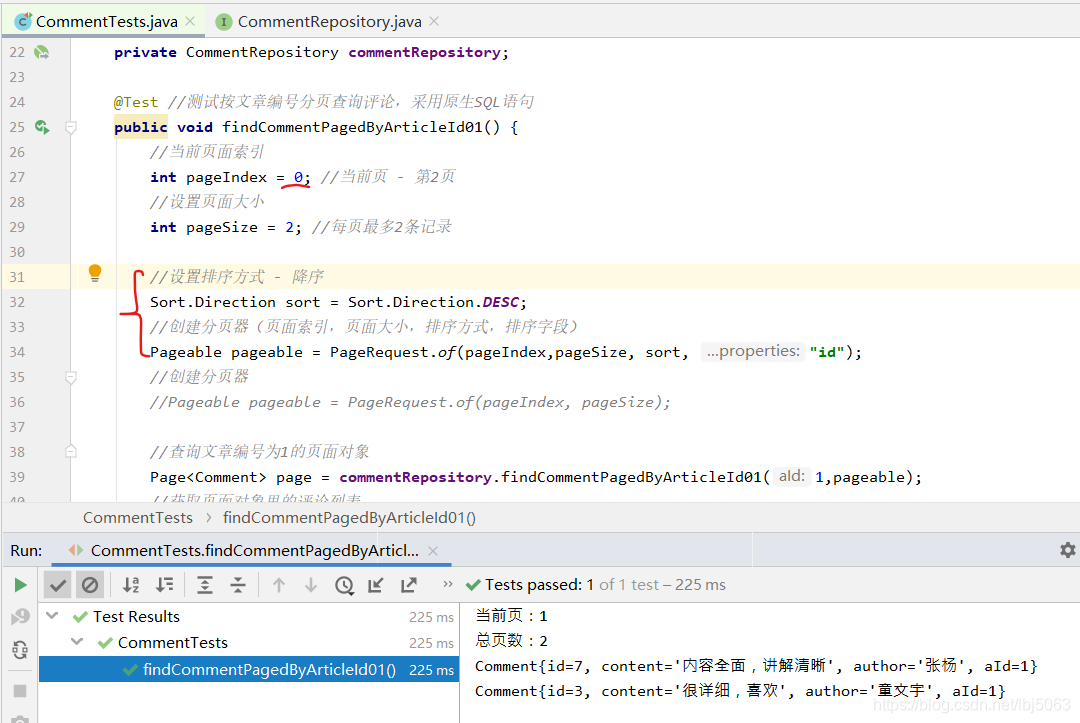Click the commentRepository field name on line 22
The image size is (1080, 723).
pyautogui.click(x=424, y=52)
